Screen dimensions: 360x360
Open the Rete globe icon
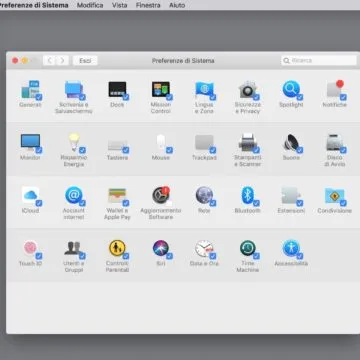204,195
